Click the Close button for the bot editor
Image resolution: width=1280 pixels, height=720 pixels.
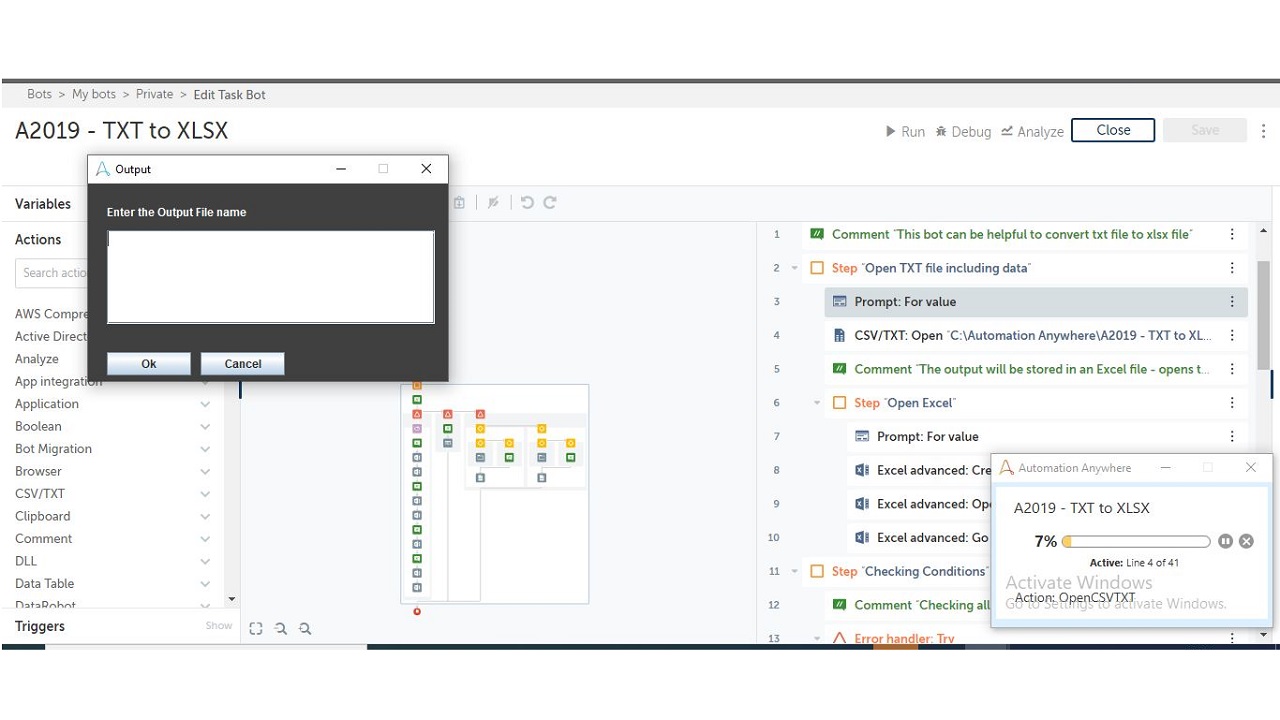coord(1113,130)
